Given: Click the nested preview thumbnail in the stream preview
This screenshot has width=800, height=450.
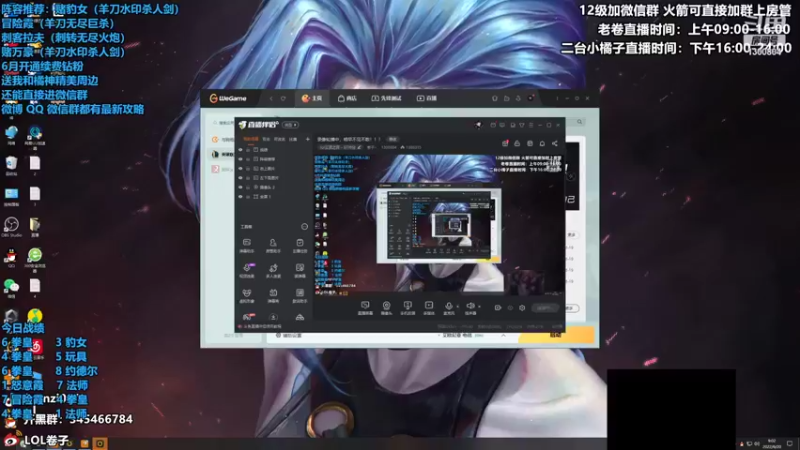Looking at the screenshot, I should [439, 225].
